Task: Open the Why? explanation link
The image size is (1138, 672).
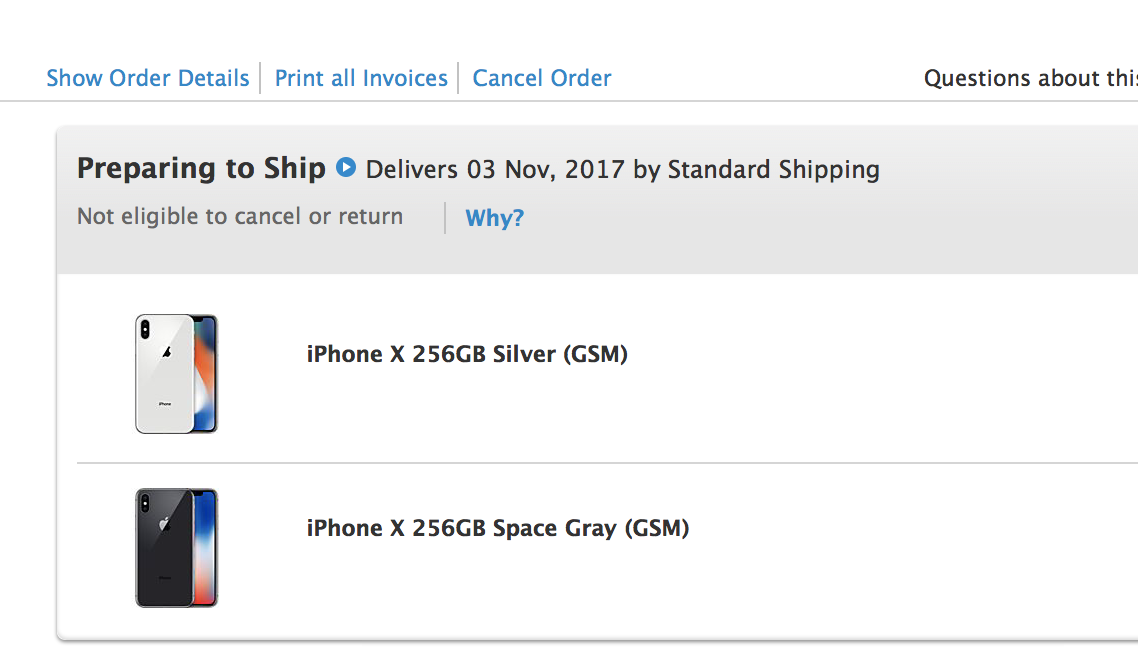Action: click(x=494, y=218)
